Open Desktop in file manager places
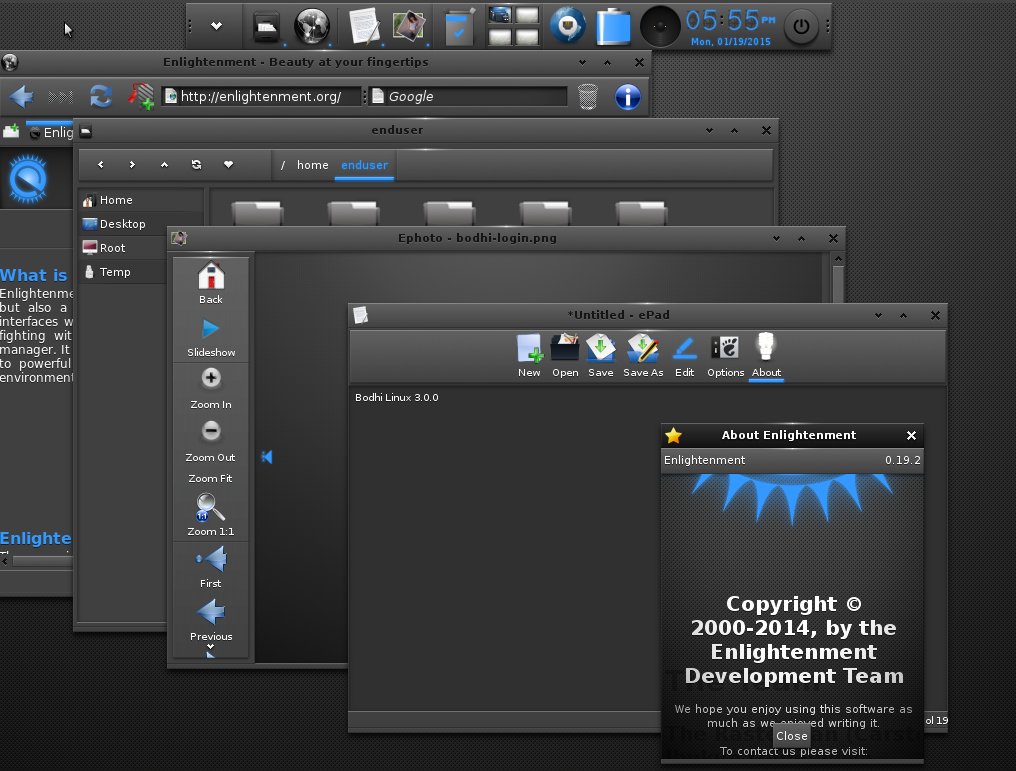 point(141,224)
